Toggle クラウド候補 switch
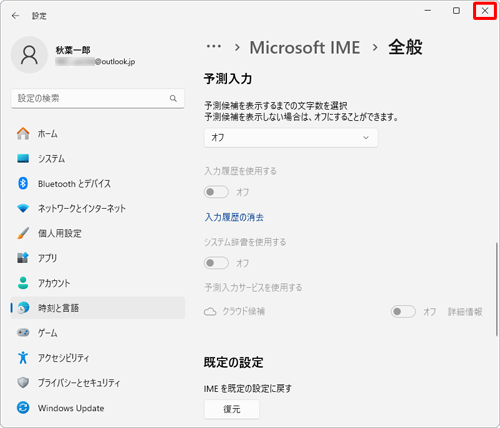Screen dimensions: 500x428 click(403, 311)
